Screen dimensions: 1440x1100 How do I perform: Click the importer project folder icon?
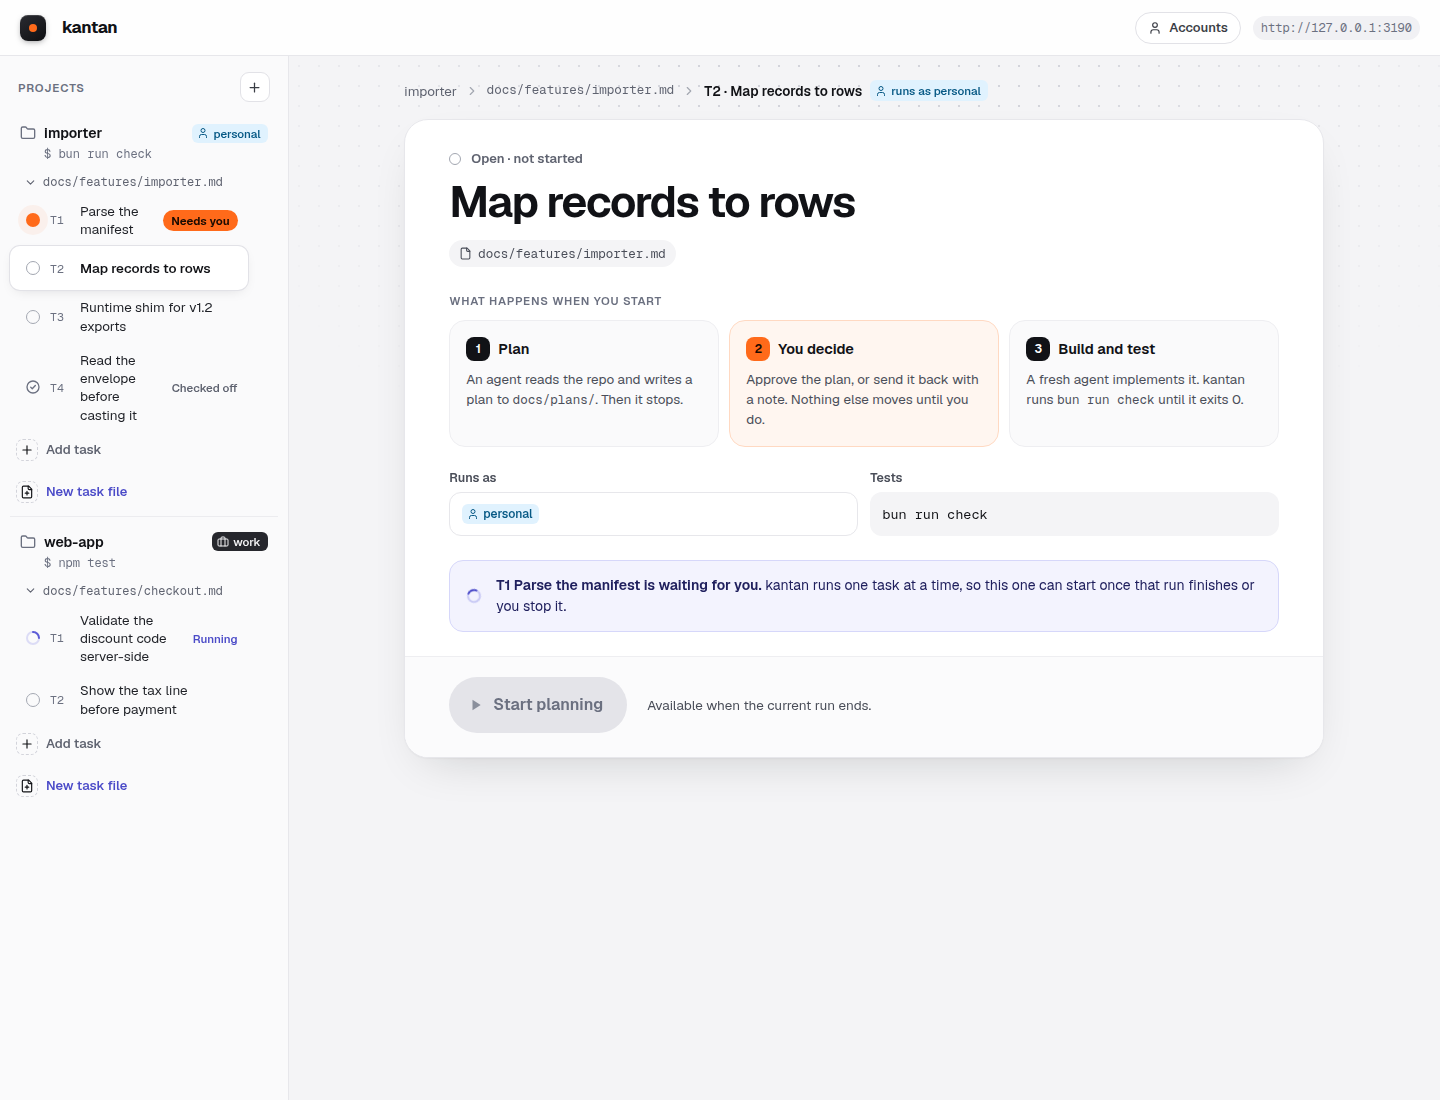(28, 133)
